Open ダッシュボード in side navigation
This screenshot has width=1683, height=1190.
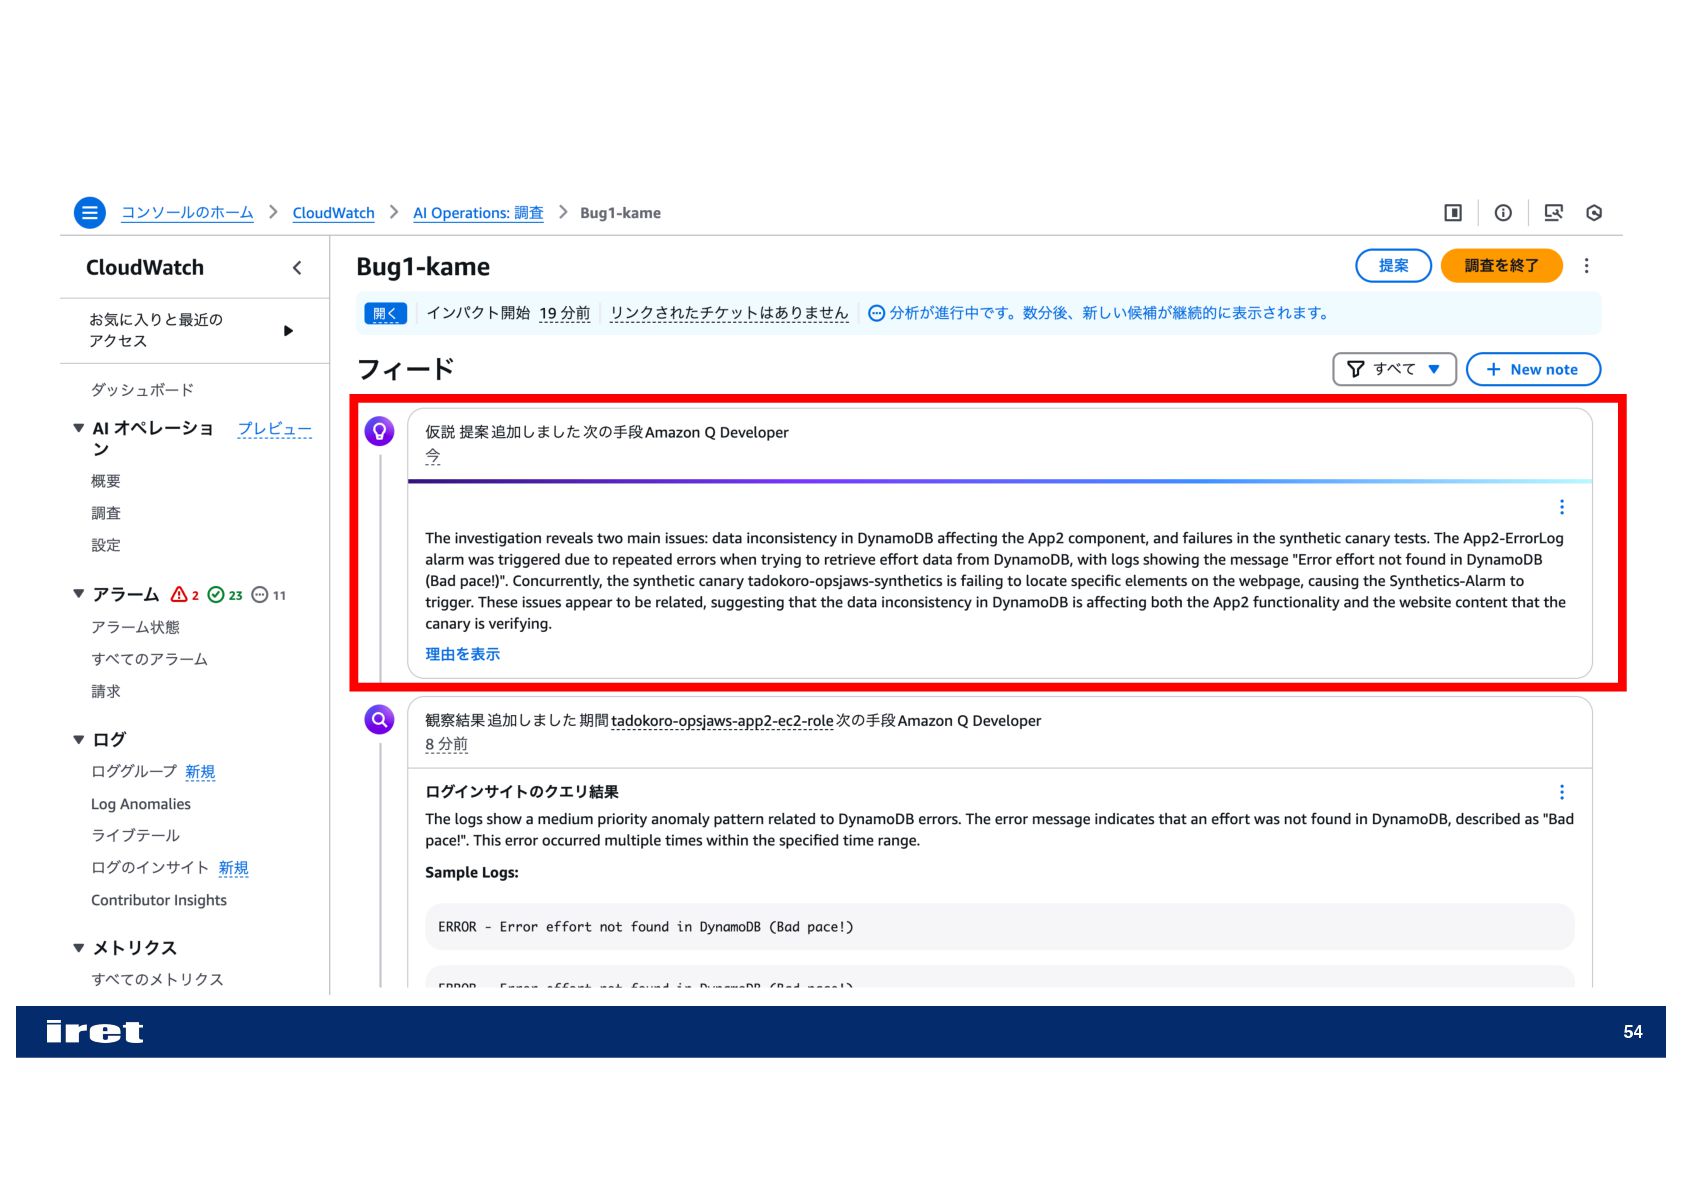[x=142, y=390]
